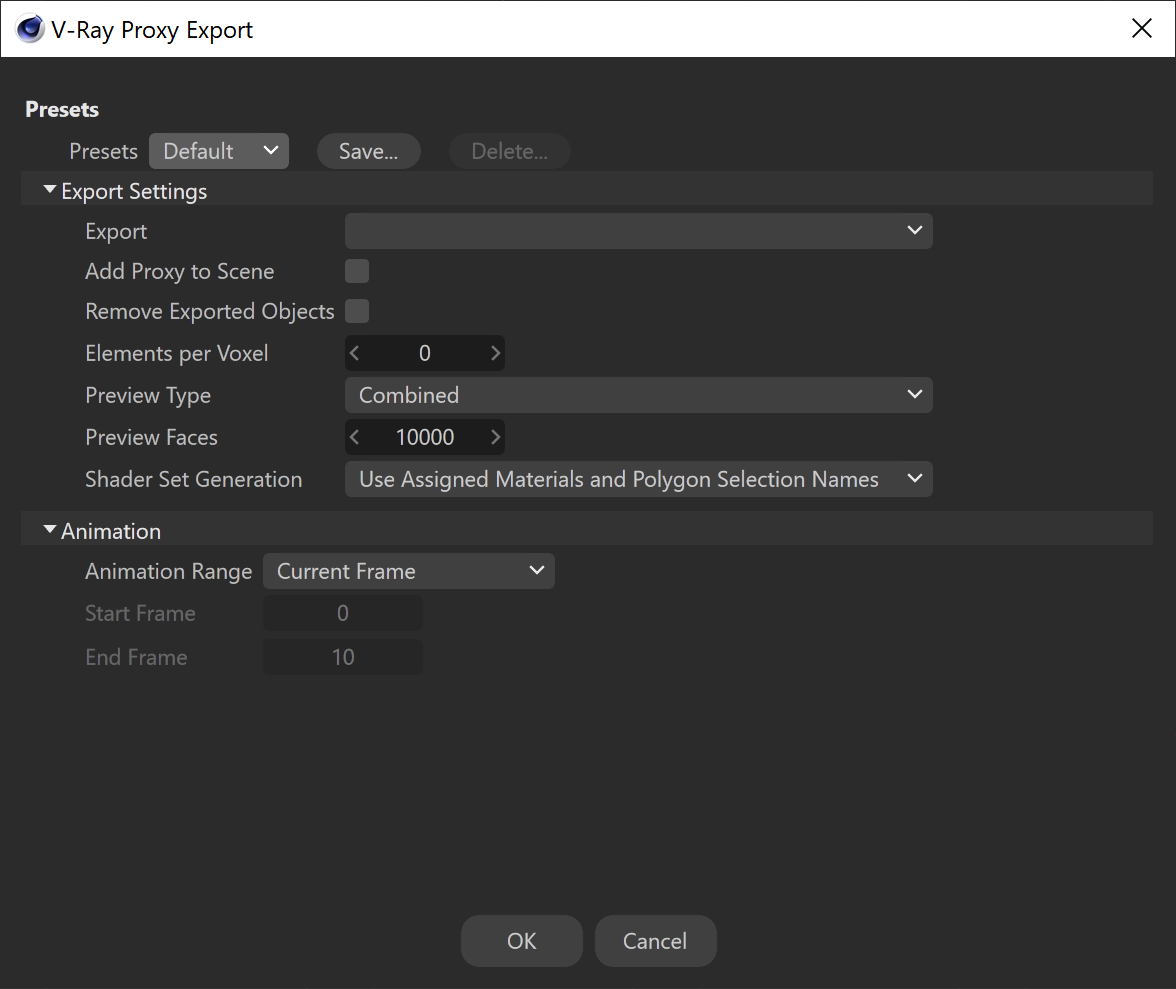Click the Animation Range label
The image size is (1176, 989).
tap(169, 571)
